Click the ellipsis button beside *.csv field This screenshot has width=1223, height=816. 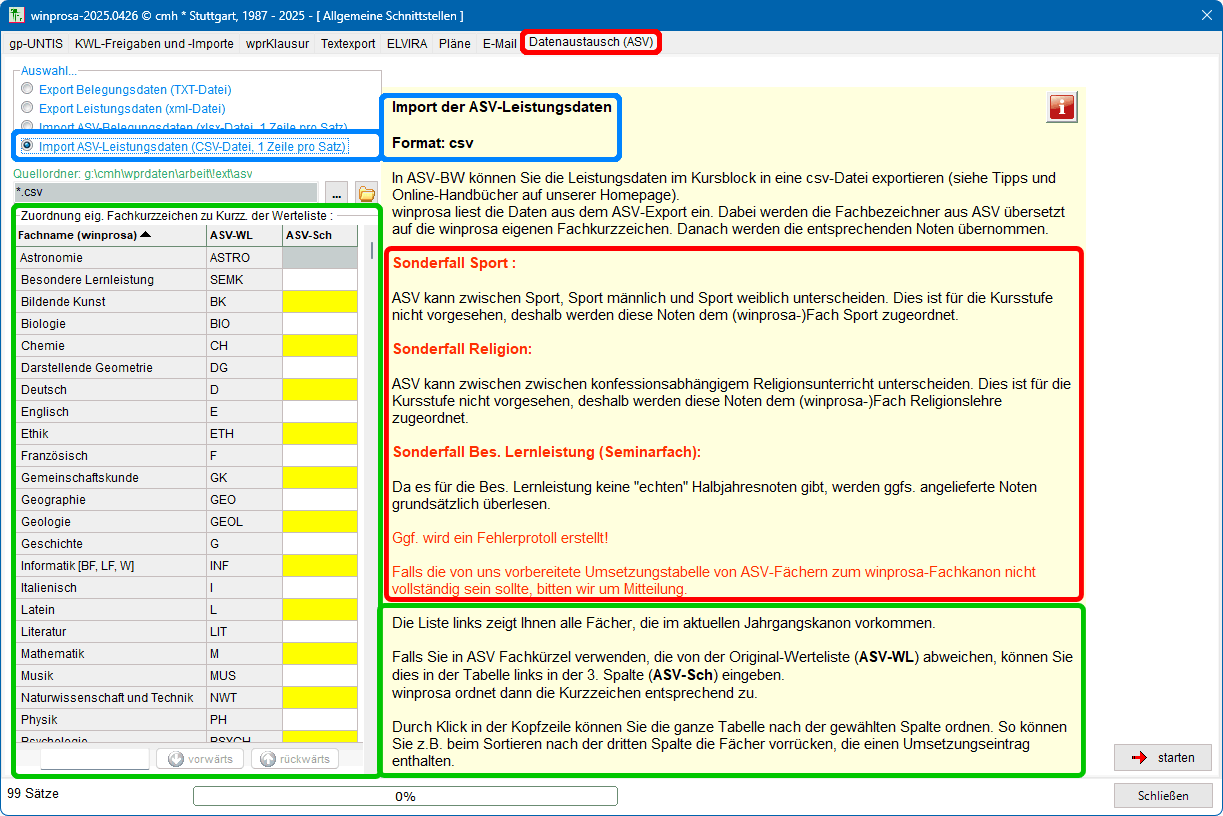(336, 193)
